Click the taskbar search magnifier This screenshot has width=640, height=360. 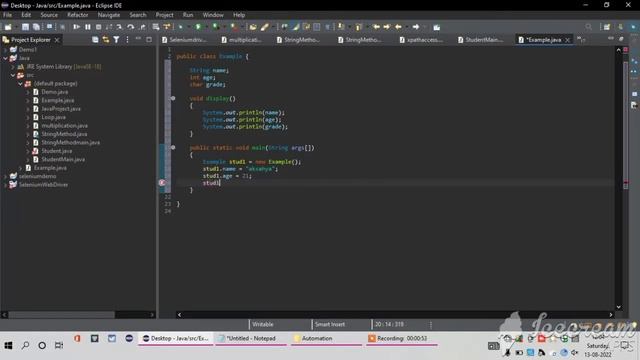(25, 345)
